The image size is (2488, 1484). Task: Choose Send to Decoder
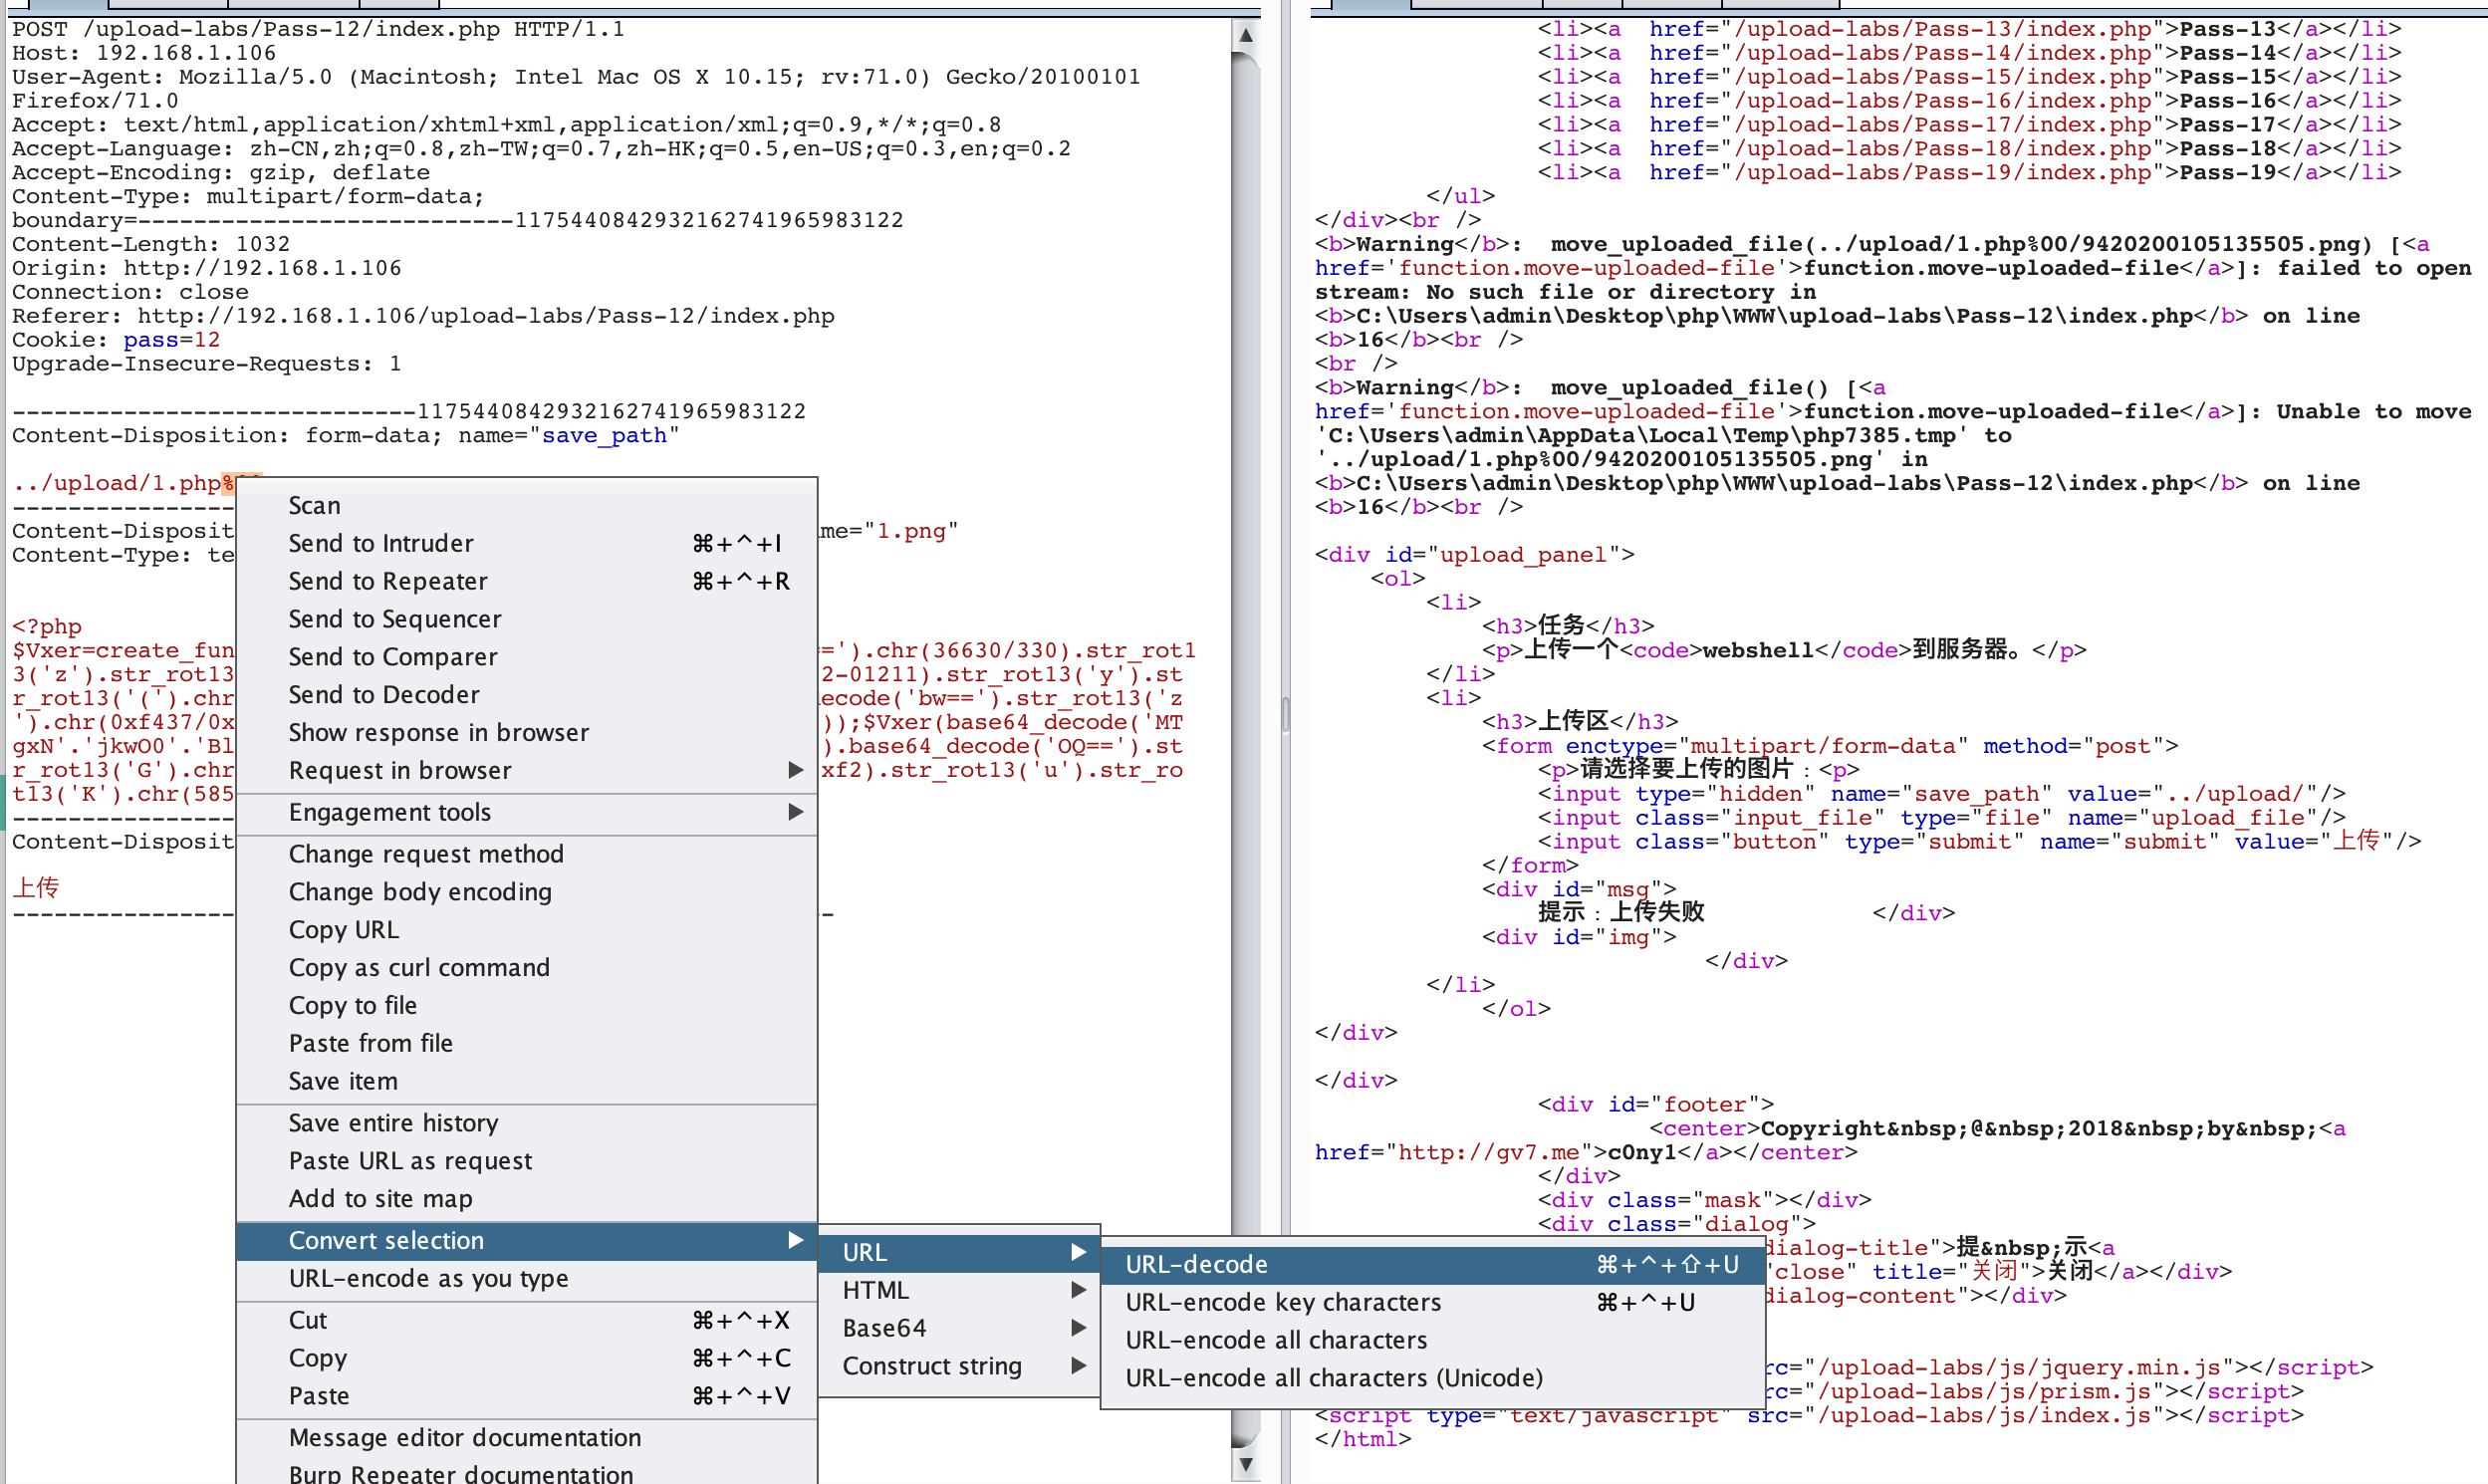point(527,695)
